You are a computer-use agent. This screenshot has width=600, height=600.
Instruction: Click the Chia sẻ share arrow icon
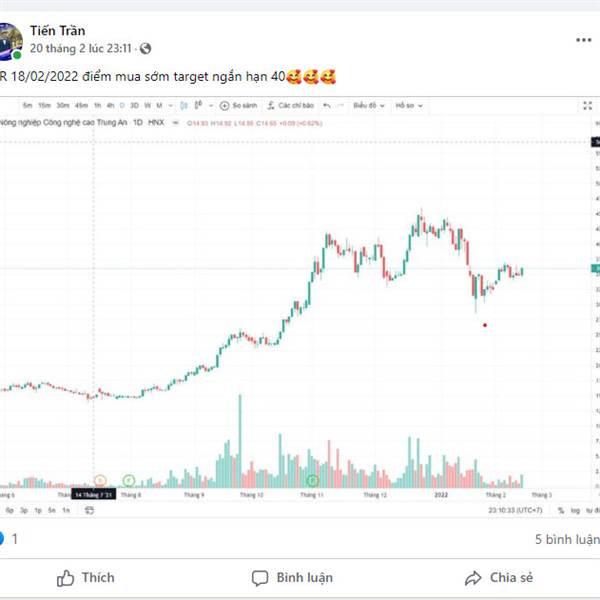(473, 578)
